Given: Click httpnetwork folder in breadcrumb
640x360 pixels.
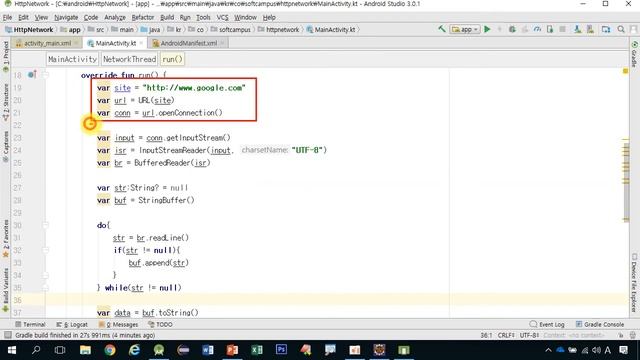Looking at the screenshot, I should coord(279,30).
